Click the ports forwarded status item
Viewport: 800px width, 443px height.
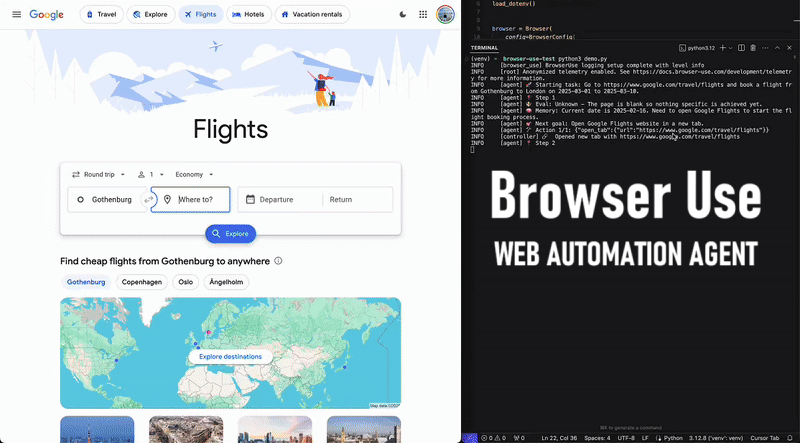click(519, 438)
